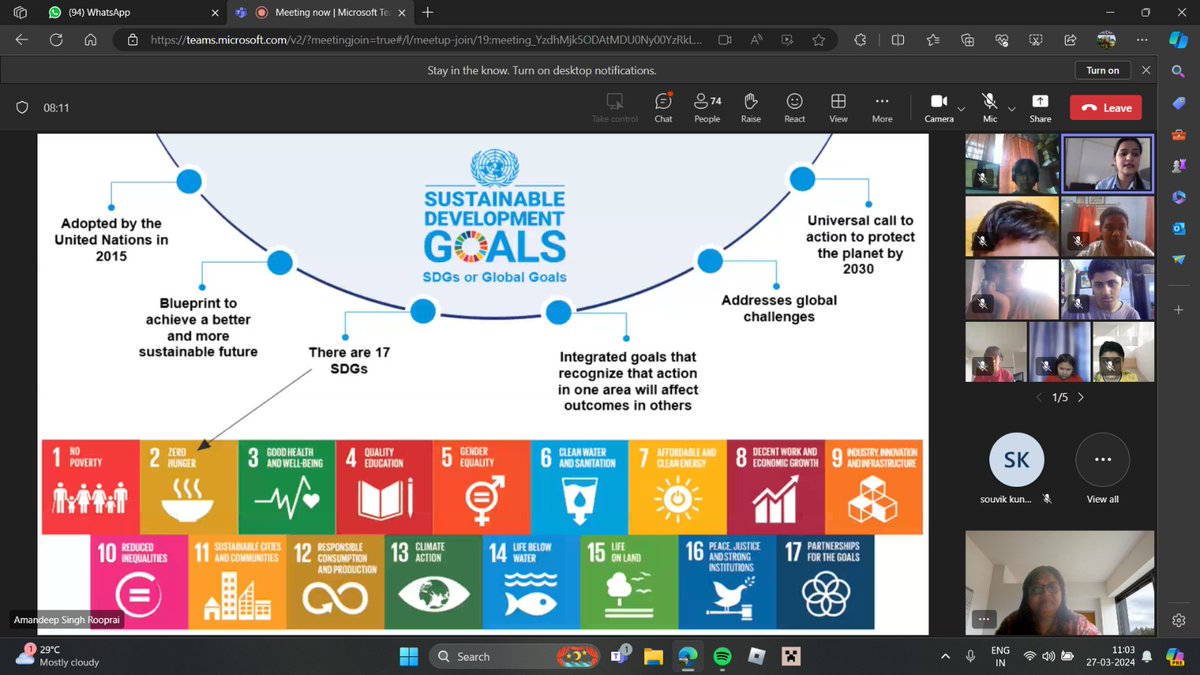1200x675 pixels.
Task: Open the Favorites list
Action: coord(932,40)
